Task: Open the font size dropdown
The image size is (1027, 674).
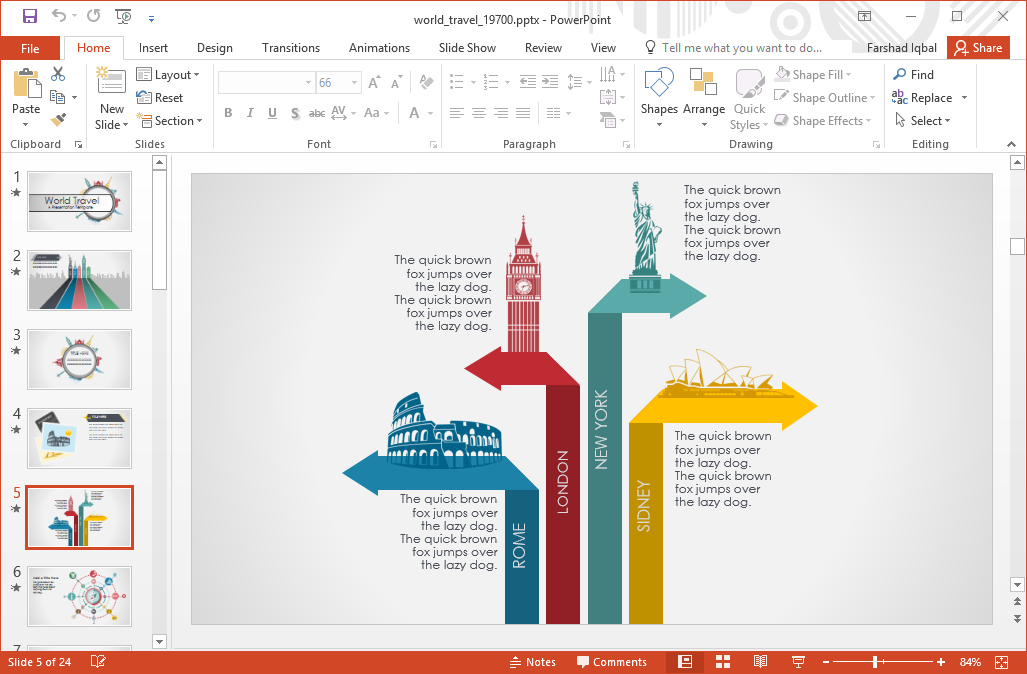Action: tap(355, 82)
